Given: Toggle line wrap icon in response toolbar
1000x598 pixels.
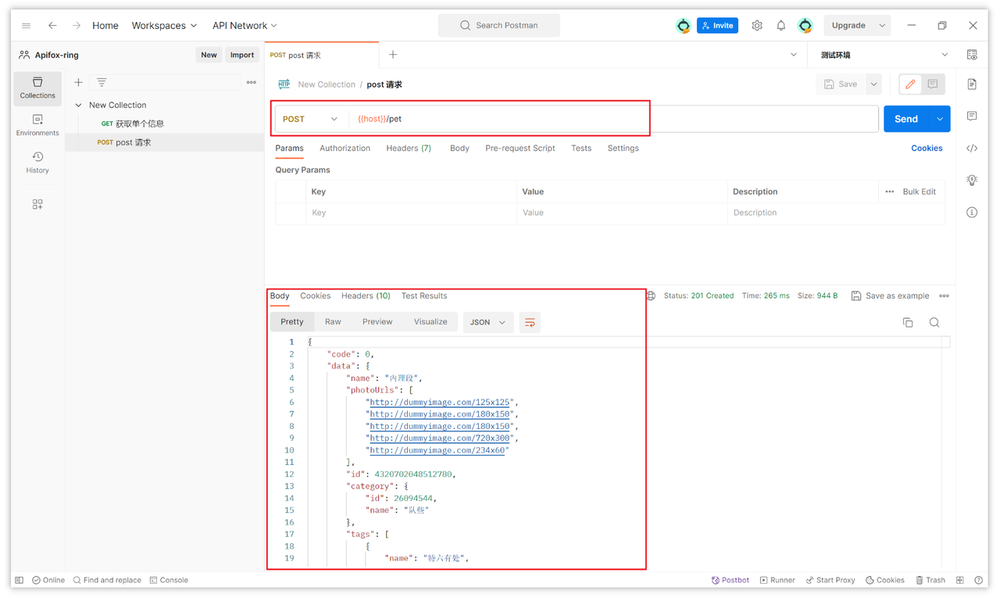Looking at the screenshot, I should pyautogui.click(x=530, y=322).
